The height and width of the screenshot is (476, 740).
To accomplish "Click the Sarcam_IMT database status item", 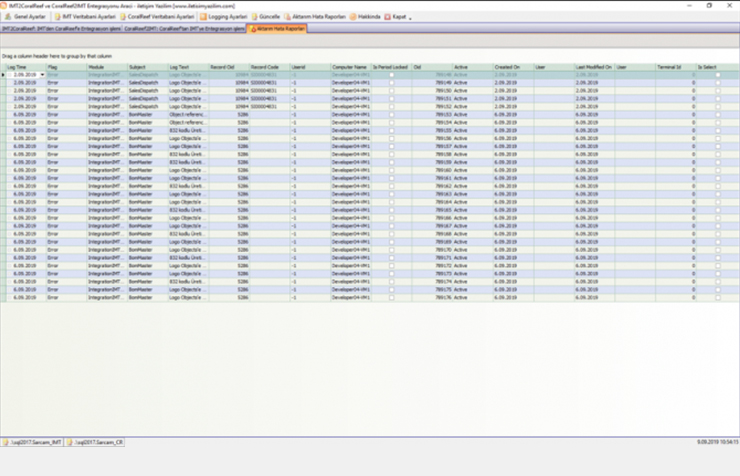I will 36,440.
